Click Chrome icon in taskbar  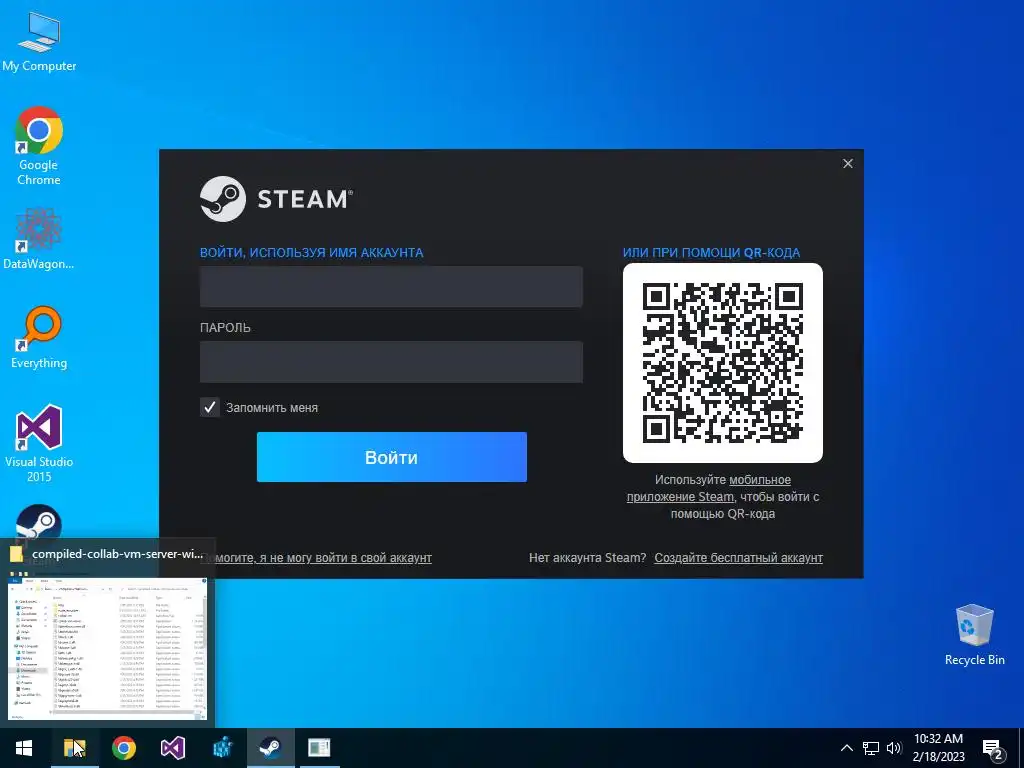point(123,748)
